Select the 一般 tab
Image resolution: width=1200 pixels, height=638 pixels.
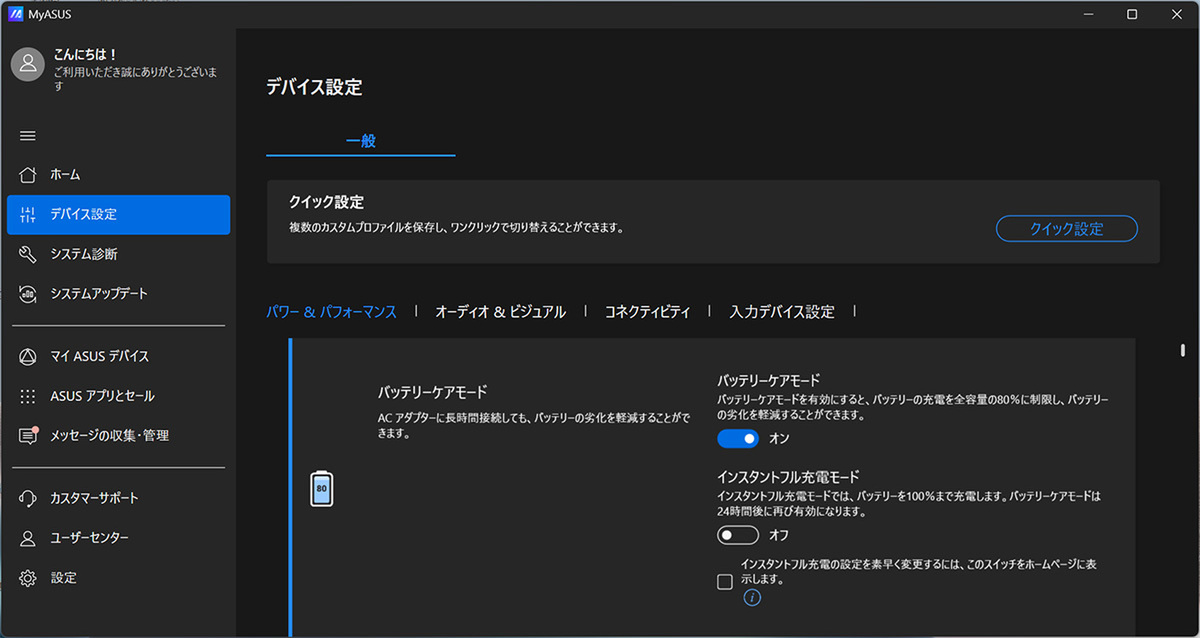(360, 141)
